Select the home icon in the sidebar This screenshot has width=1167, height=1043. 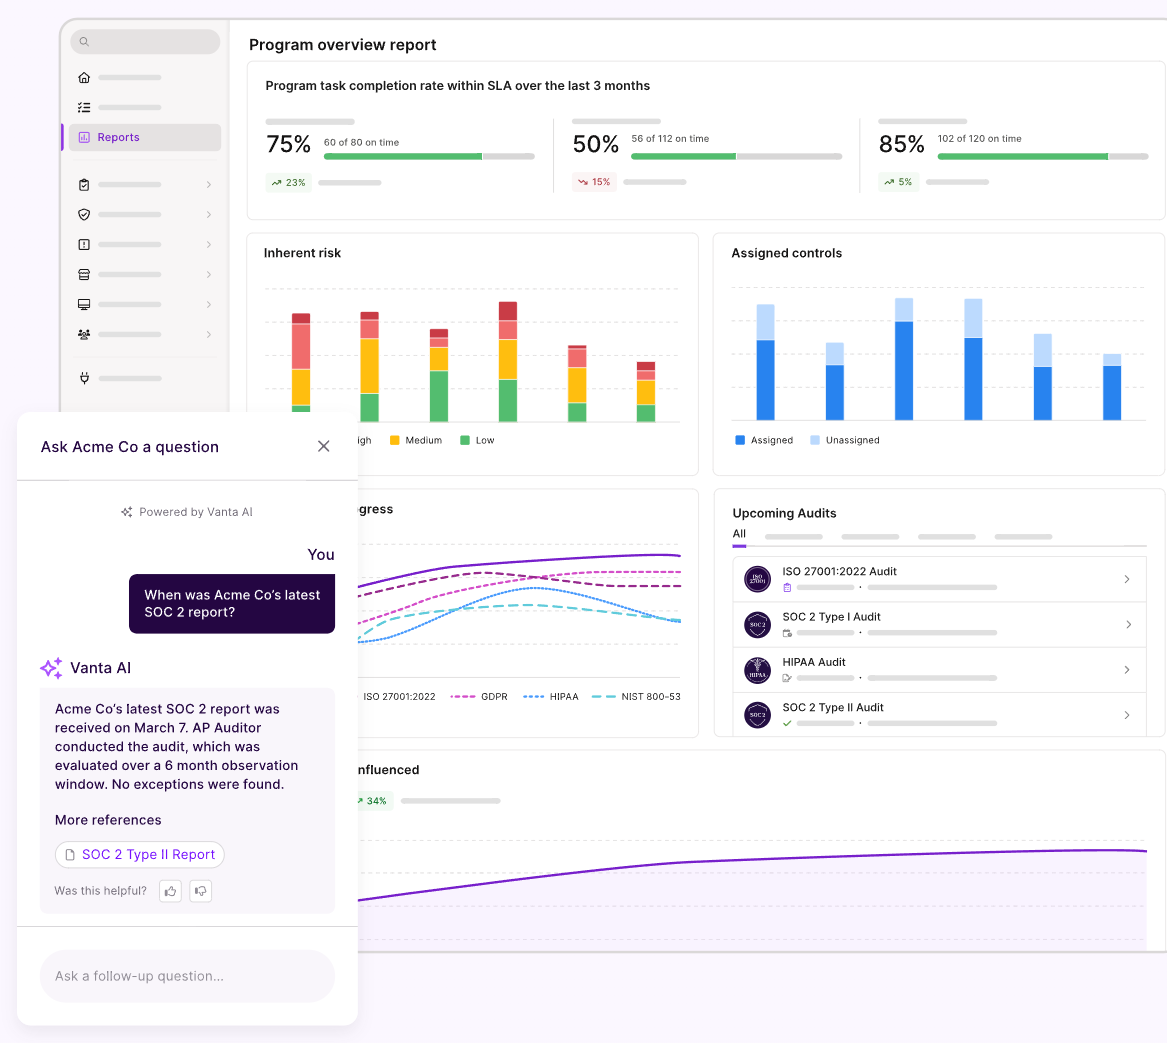tap(84, 77)
